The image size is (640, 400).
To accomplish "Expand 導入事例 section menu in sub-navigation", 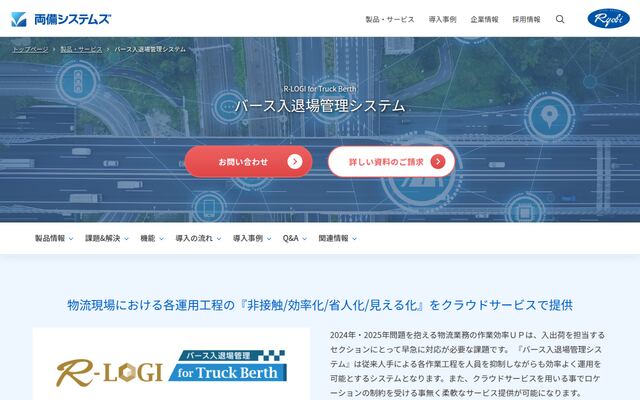I will pyautogui.click(x=252, y=238).
